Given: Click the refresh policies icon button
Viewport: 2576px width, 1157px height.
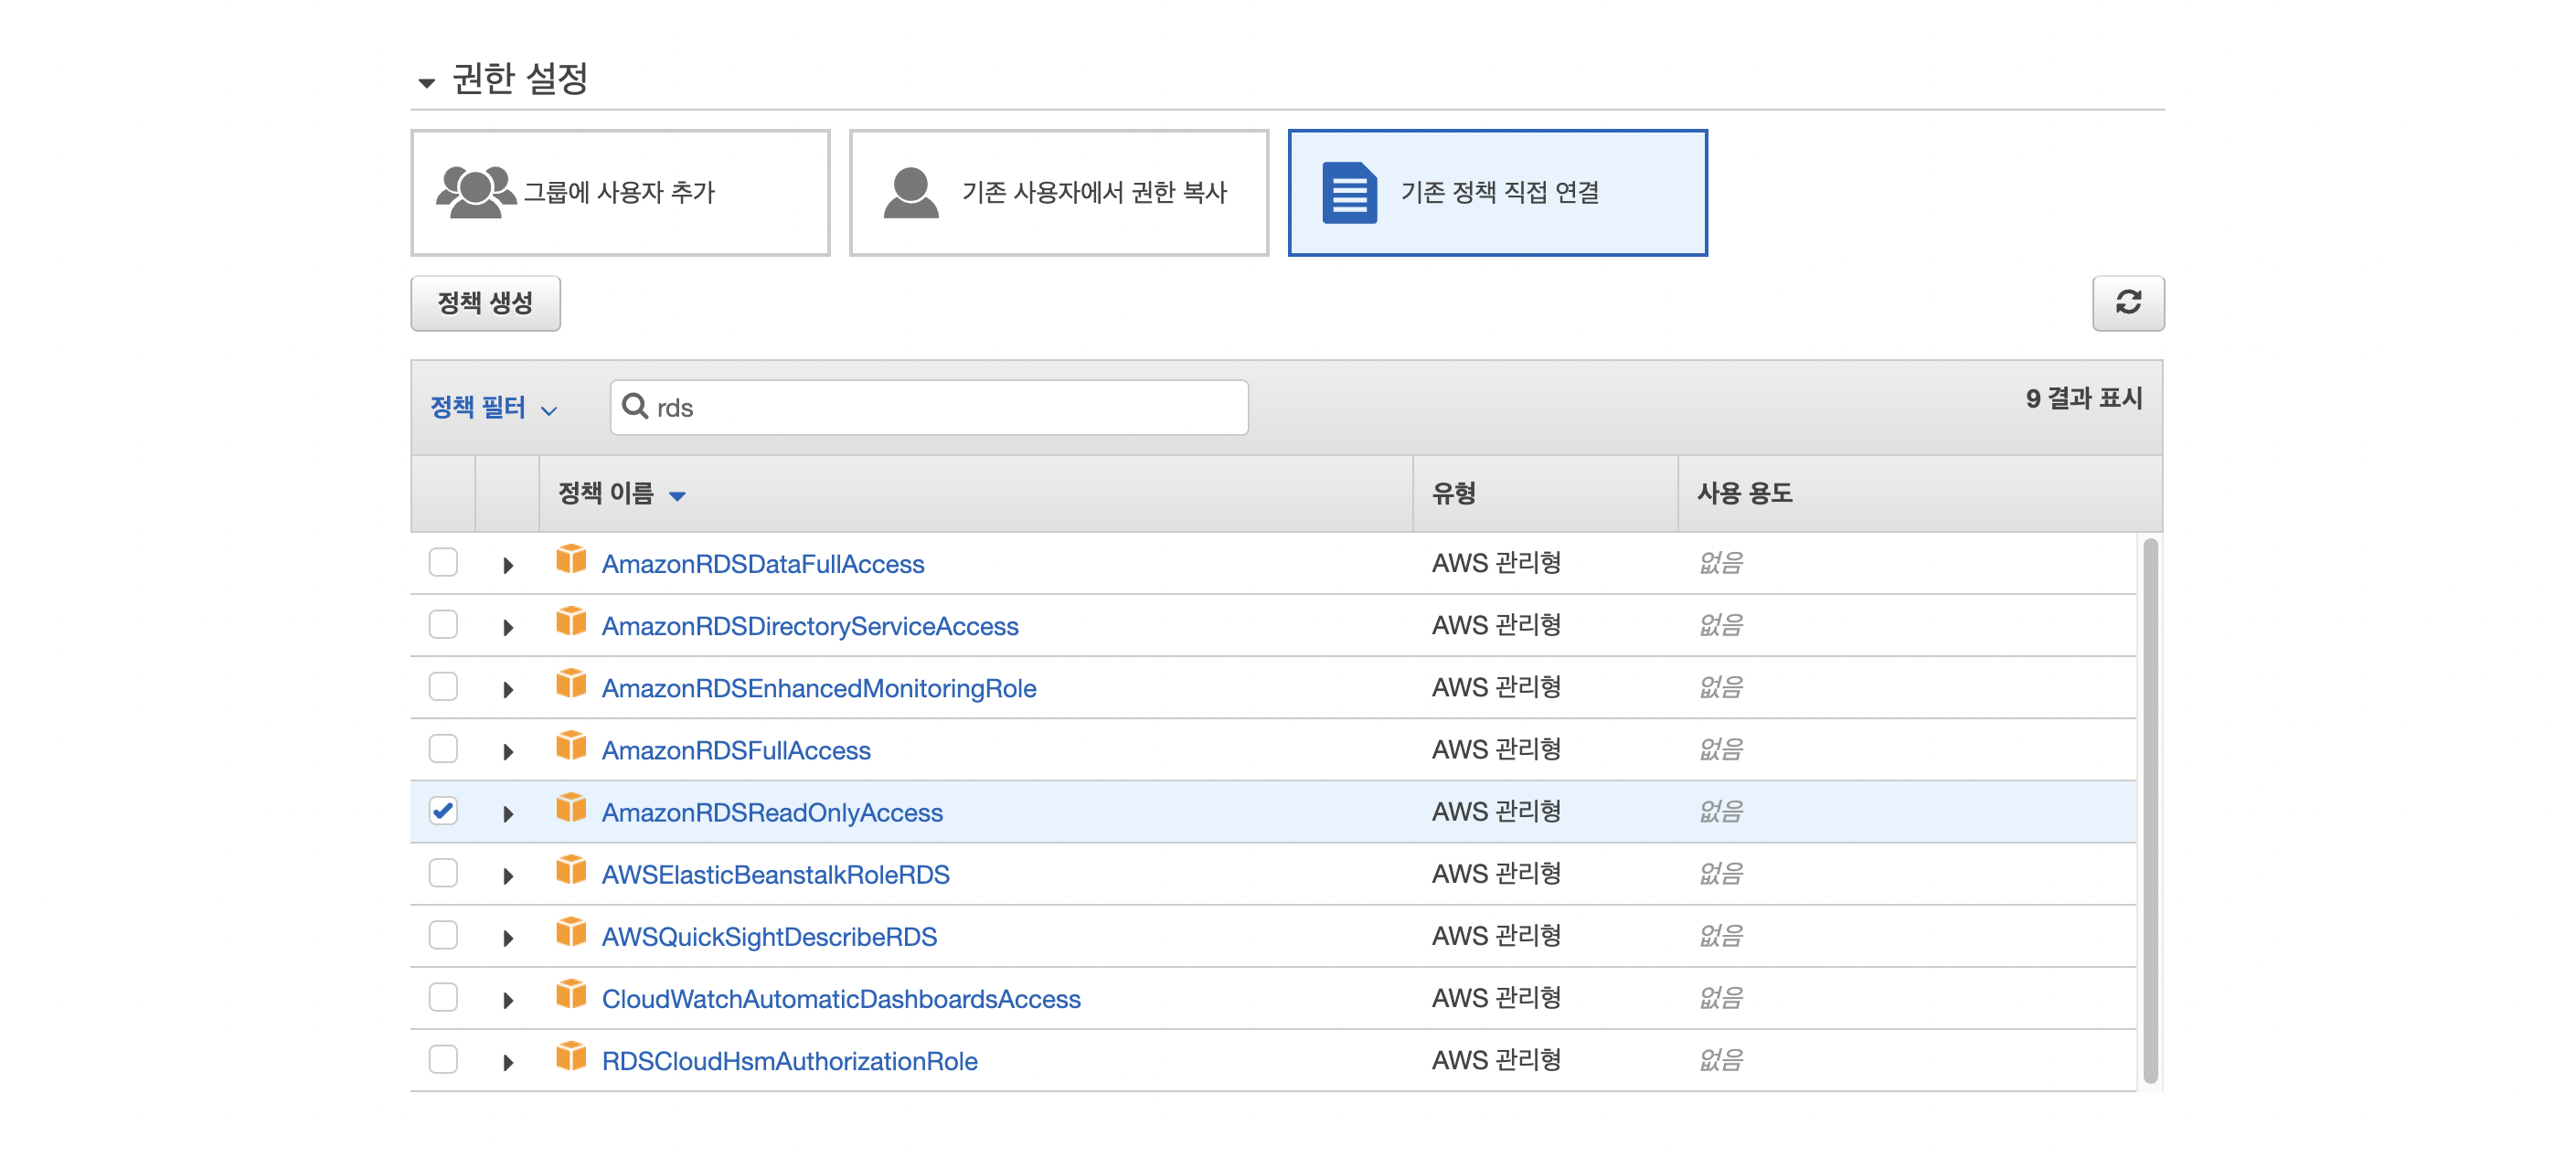Looking at the screenshot, I should click(x=2127, y=302).
